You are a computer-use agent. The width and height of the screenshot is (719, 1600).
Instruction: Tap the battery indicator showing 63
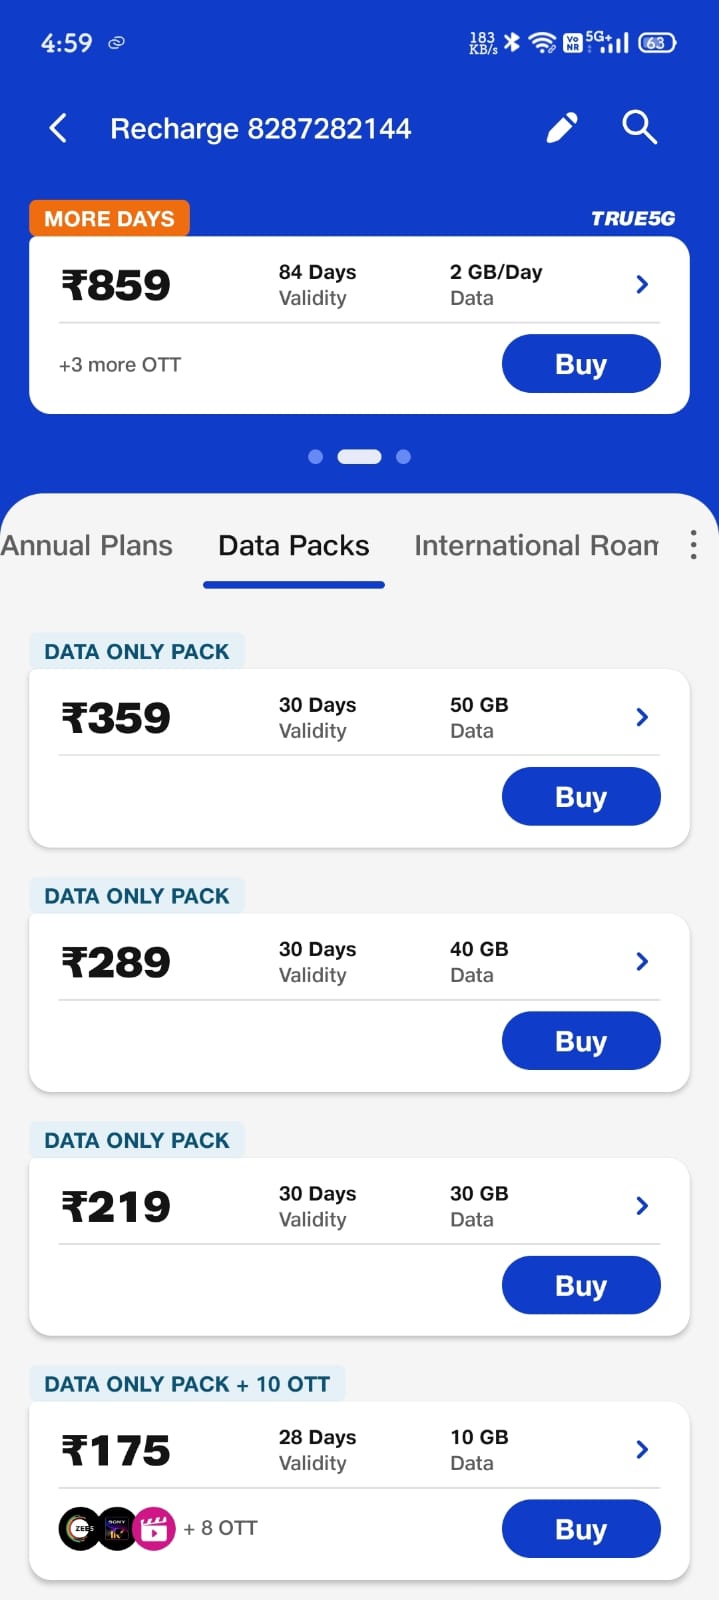coord(657,42)
